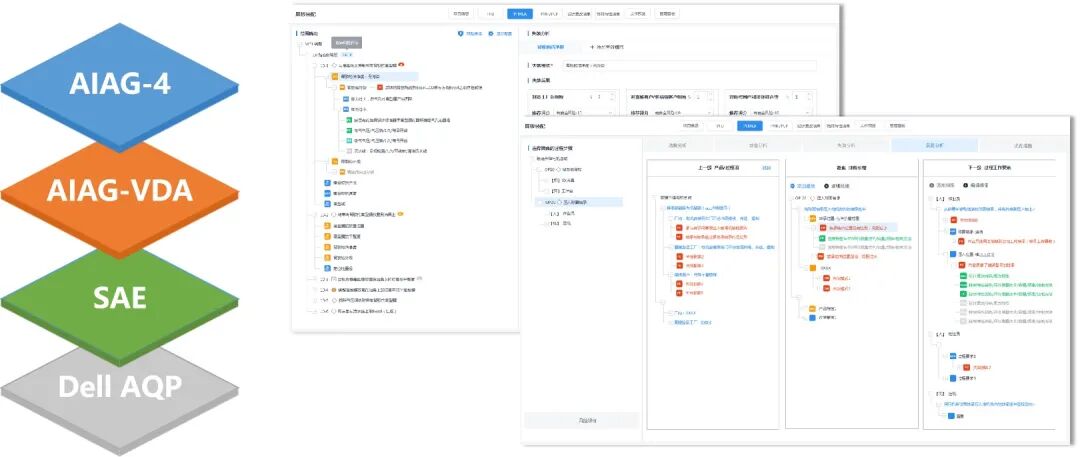Click blue link in first column header, front window
Screen dimensions: 1080x457
766,167
